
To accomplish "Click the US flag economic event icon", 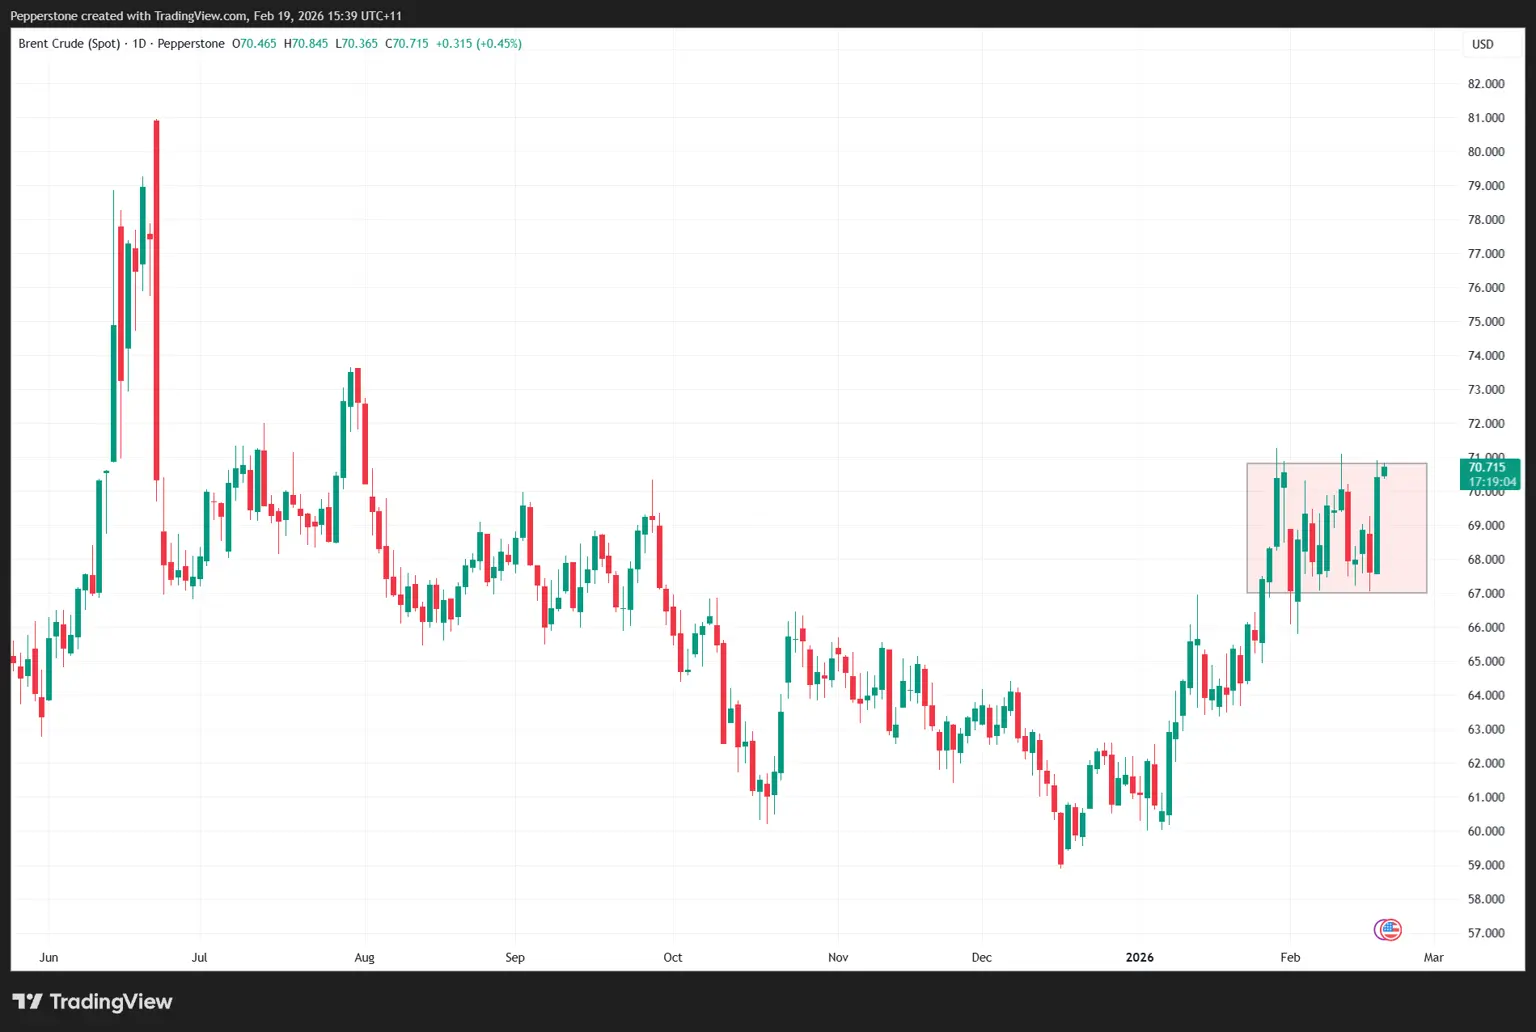I will point(1388,930).
